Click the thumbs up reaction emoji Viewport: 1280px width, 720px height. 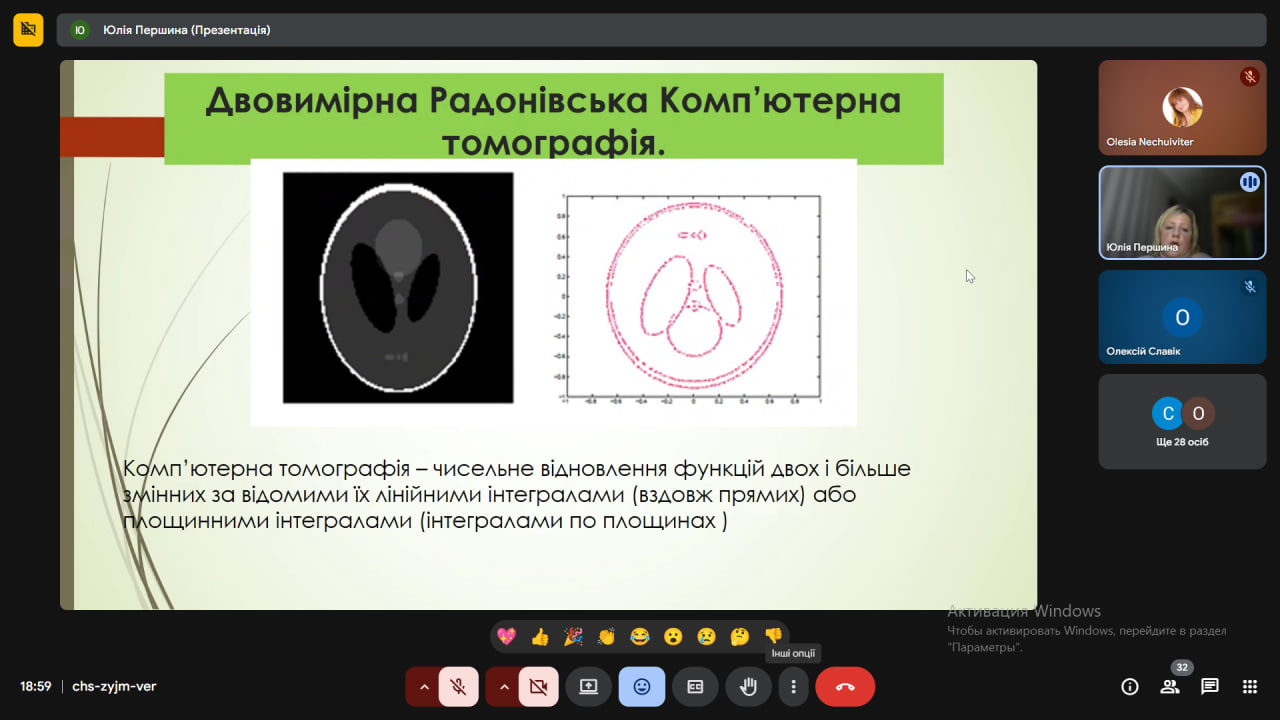click(540, 637)
